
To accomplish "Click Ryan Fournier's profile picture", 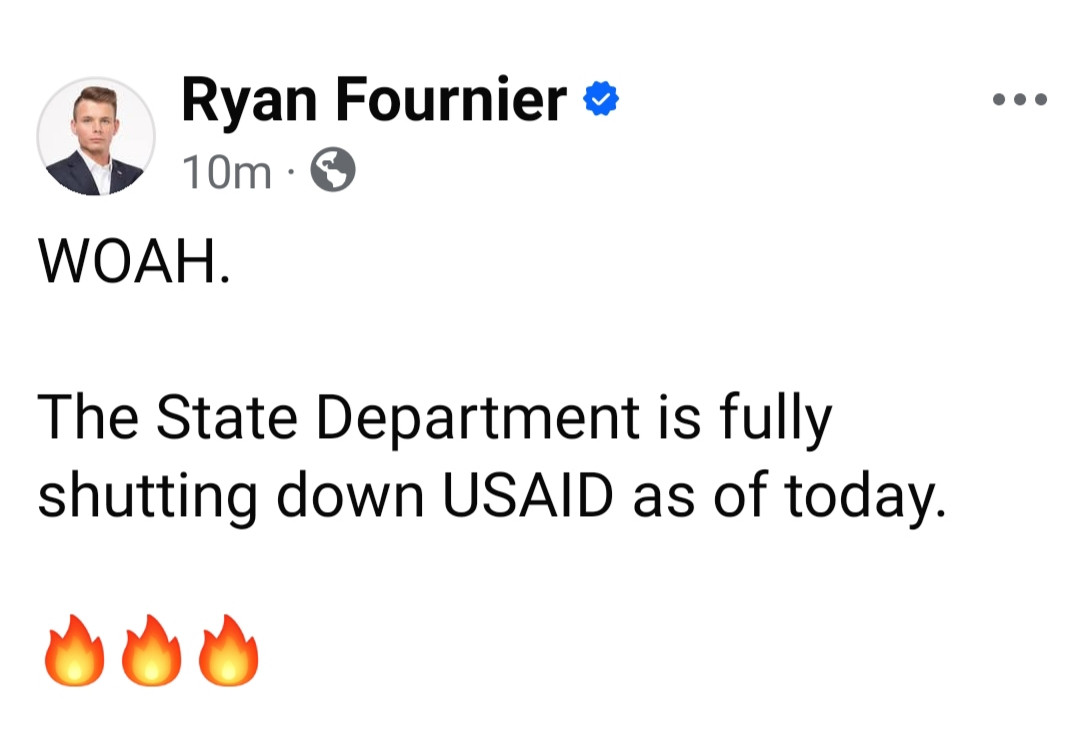I will click(96, 136).
